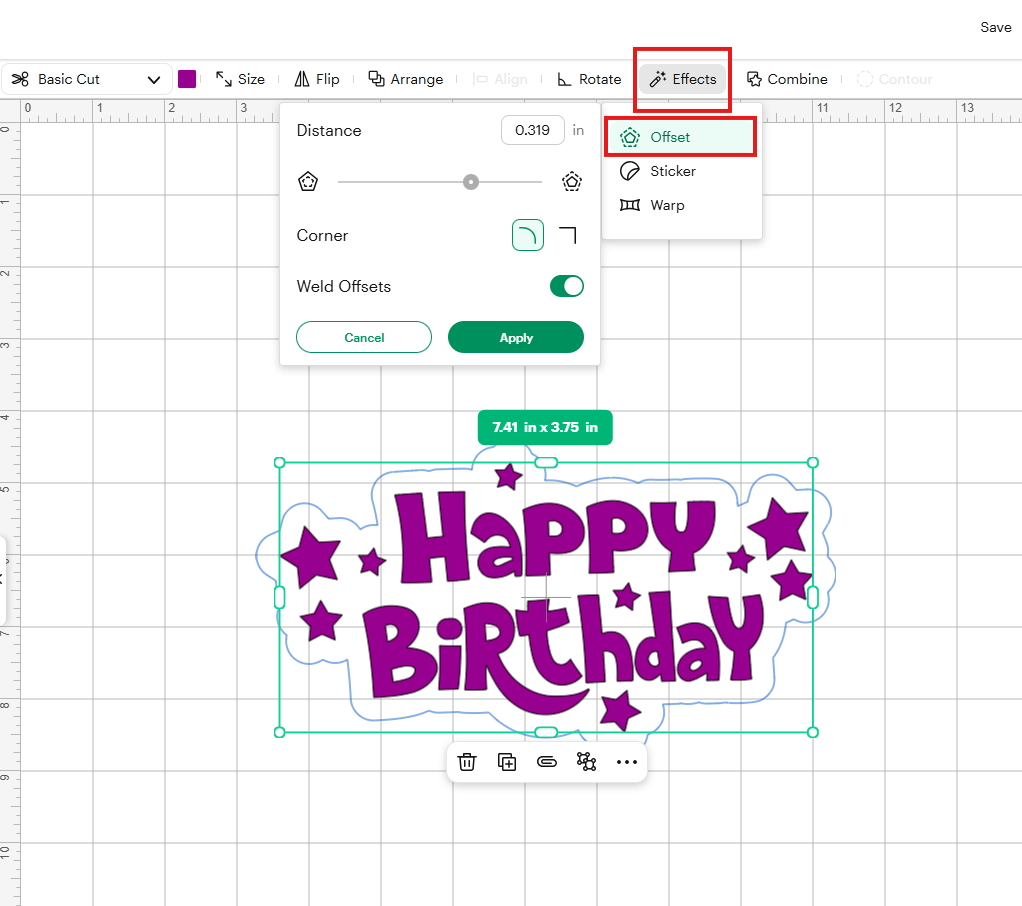The height and width of the screenshot is (906, 1022).
Task: Click the smaller offset icon left of slider
Action: 308,182
